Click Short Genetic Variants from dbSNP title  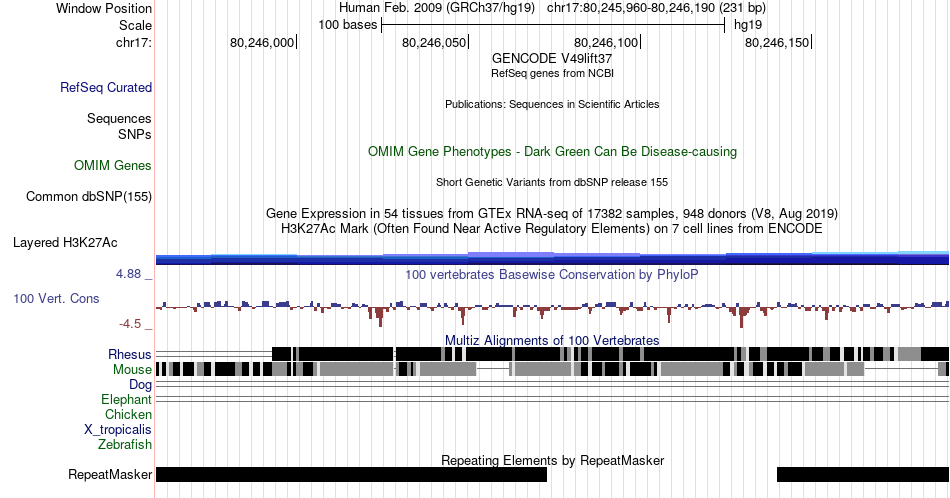click(x=552, y=182)
